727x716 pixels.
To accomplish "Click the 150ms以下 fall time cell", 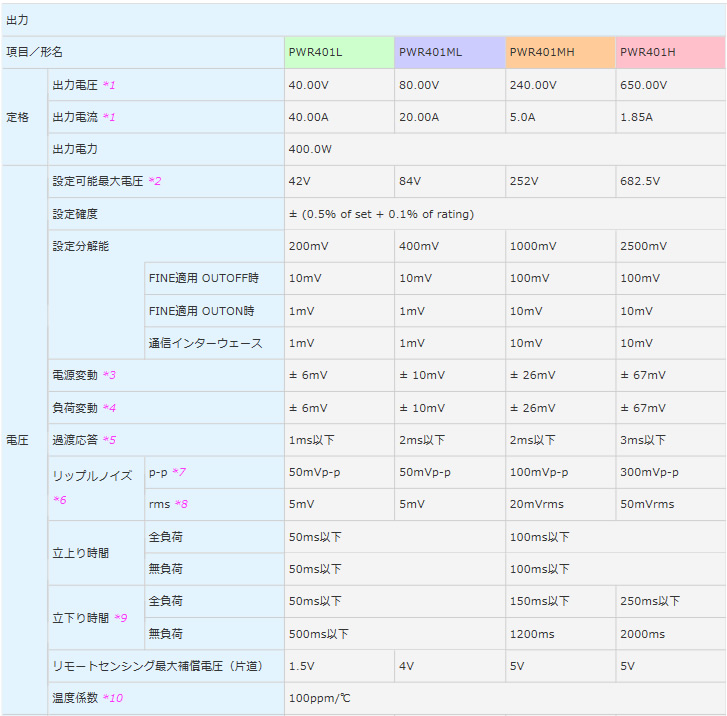I will [561, 601].
